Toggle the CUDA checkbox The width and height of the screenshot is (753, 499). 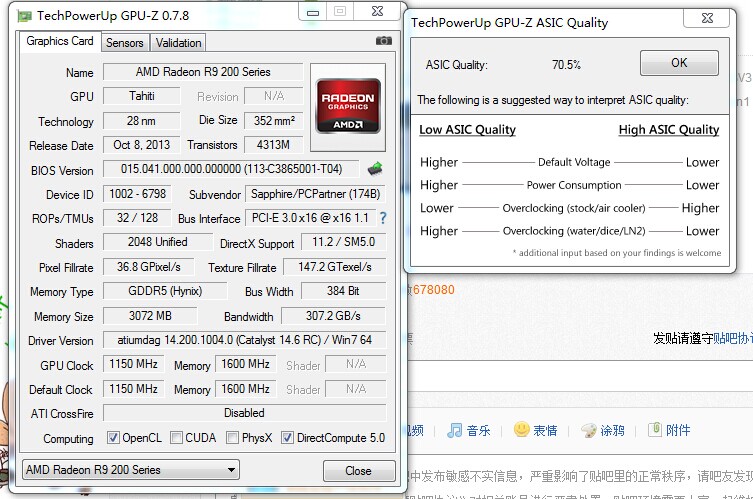[x=176, y=438]
